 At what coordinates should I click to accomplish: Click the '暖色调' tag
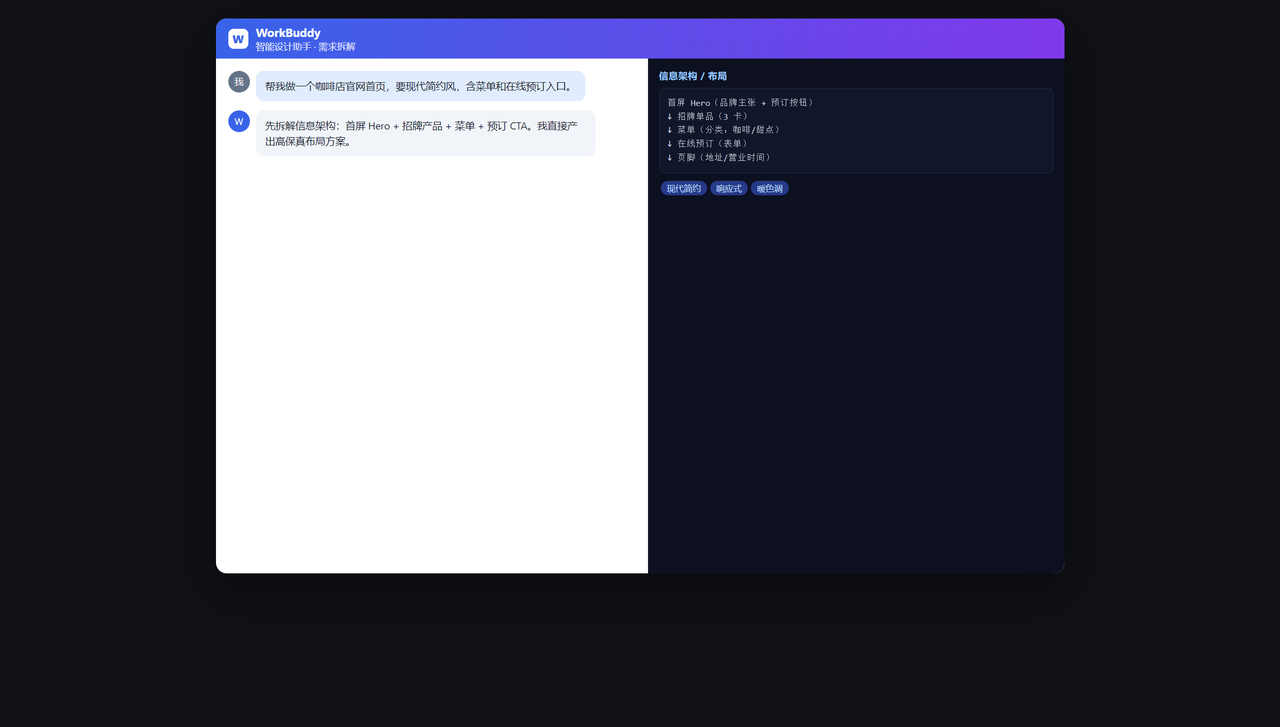(x=770, y=188)
